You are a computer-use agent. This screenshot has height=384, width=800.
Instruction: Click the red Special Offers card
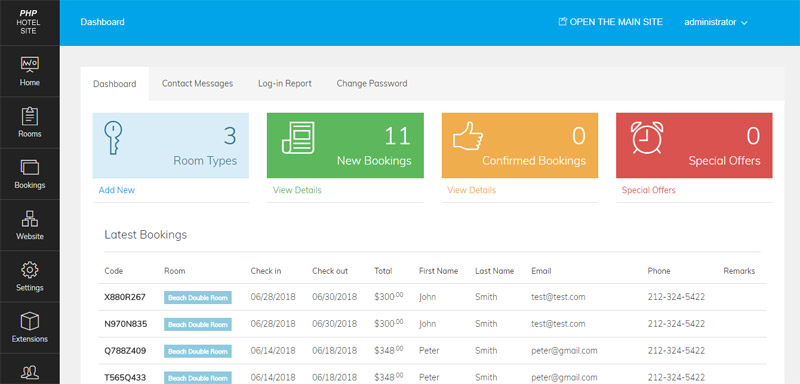(694, 145)
